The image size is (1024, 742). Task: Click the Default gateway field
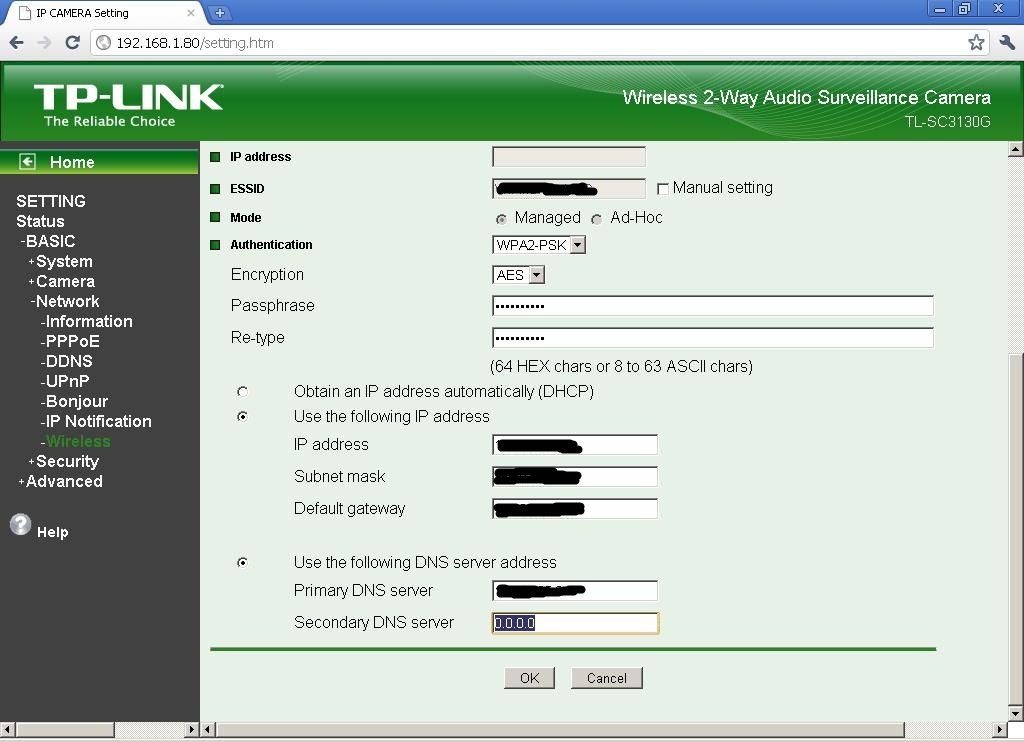coord(575,509)
